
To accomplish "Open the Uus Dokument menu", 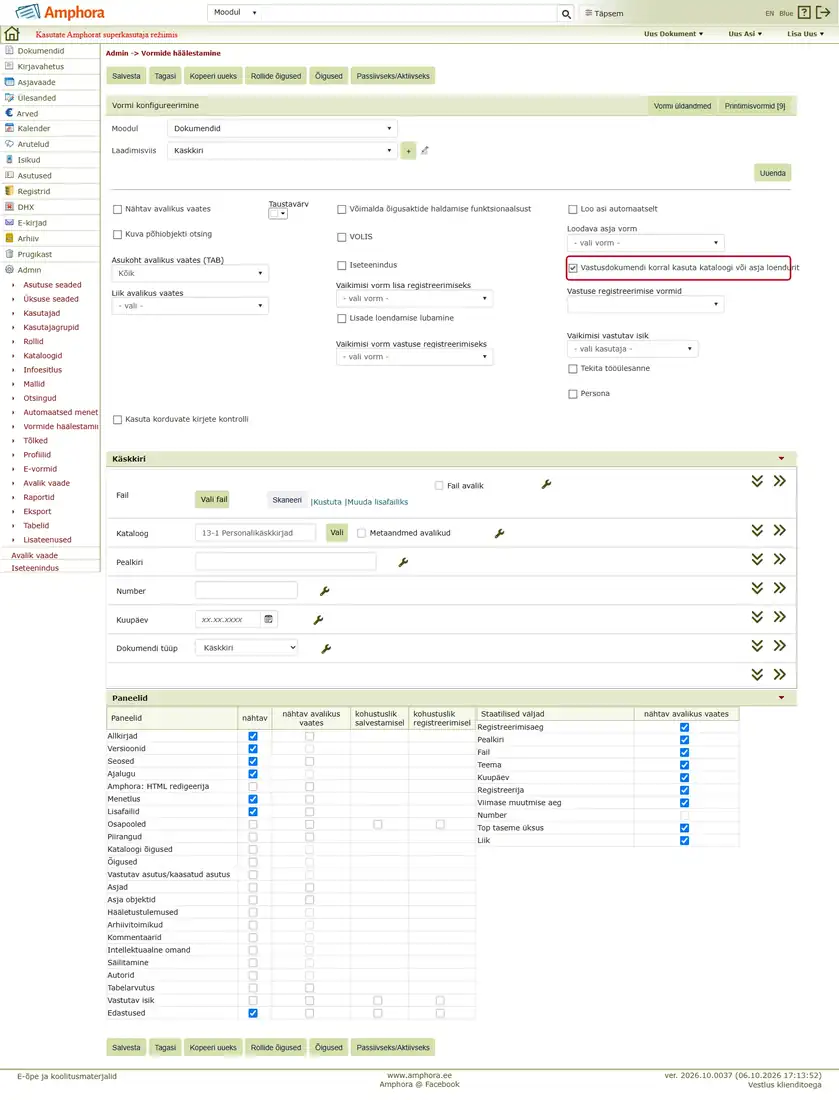I will point(673,34).
